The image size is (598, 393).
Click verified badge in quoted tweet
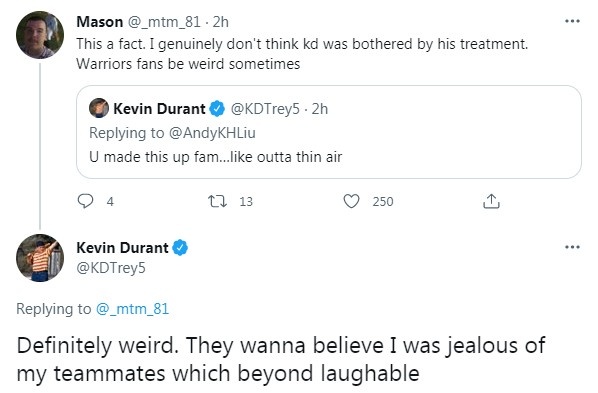tap(217, 109)
